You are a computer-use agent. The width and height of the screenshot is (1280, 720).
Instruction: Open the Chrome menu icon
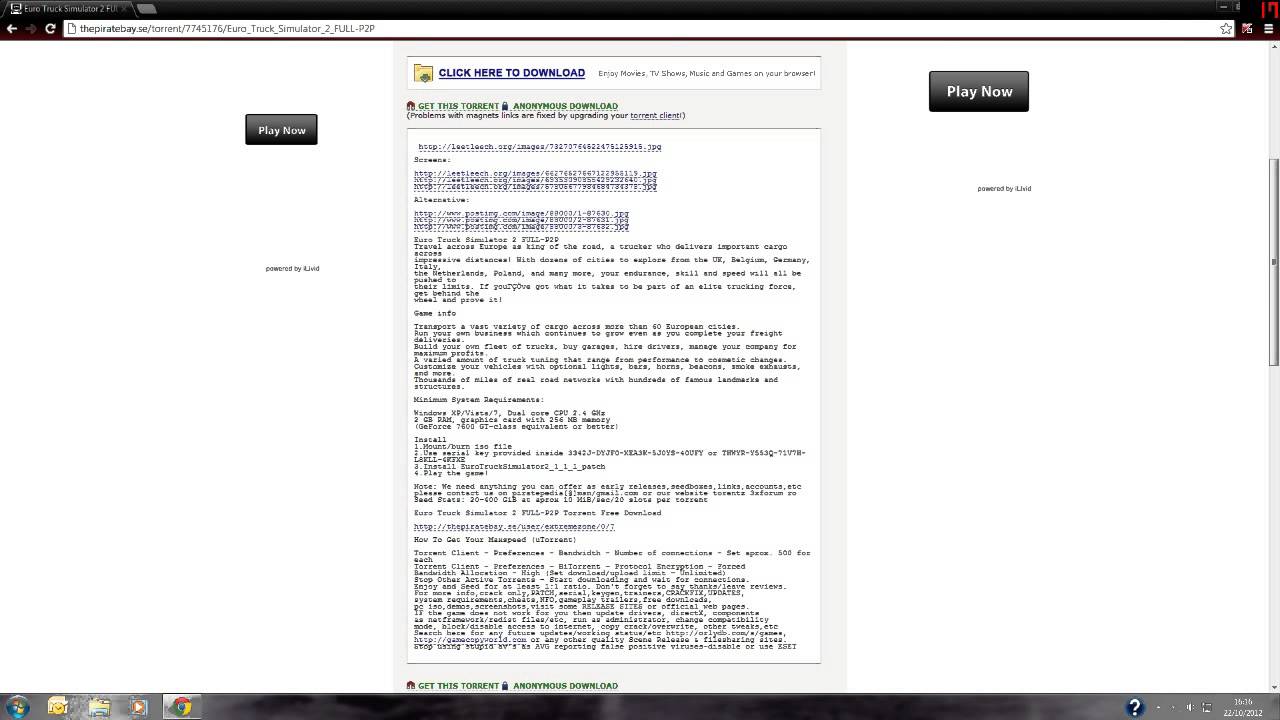point(1267,29)
